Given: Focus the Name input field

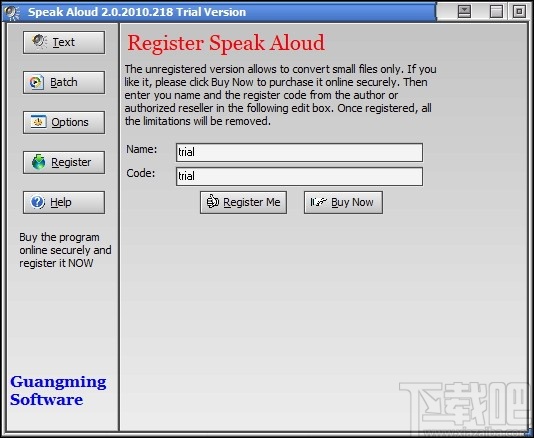Looking at the screenshot, I should [x=299, y=152].
